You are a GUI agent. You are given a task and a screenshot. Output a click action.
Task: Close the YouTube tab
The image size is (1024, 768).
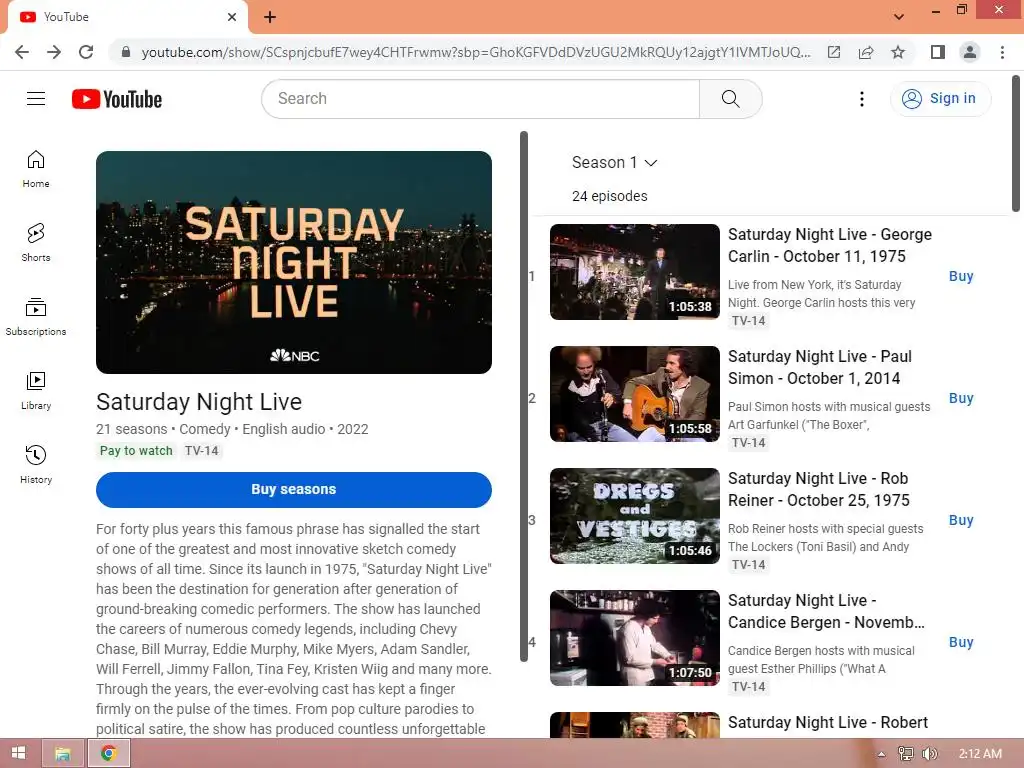point(232,17)
